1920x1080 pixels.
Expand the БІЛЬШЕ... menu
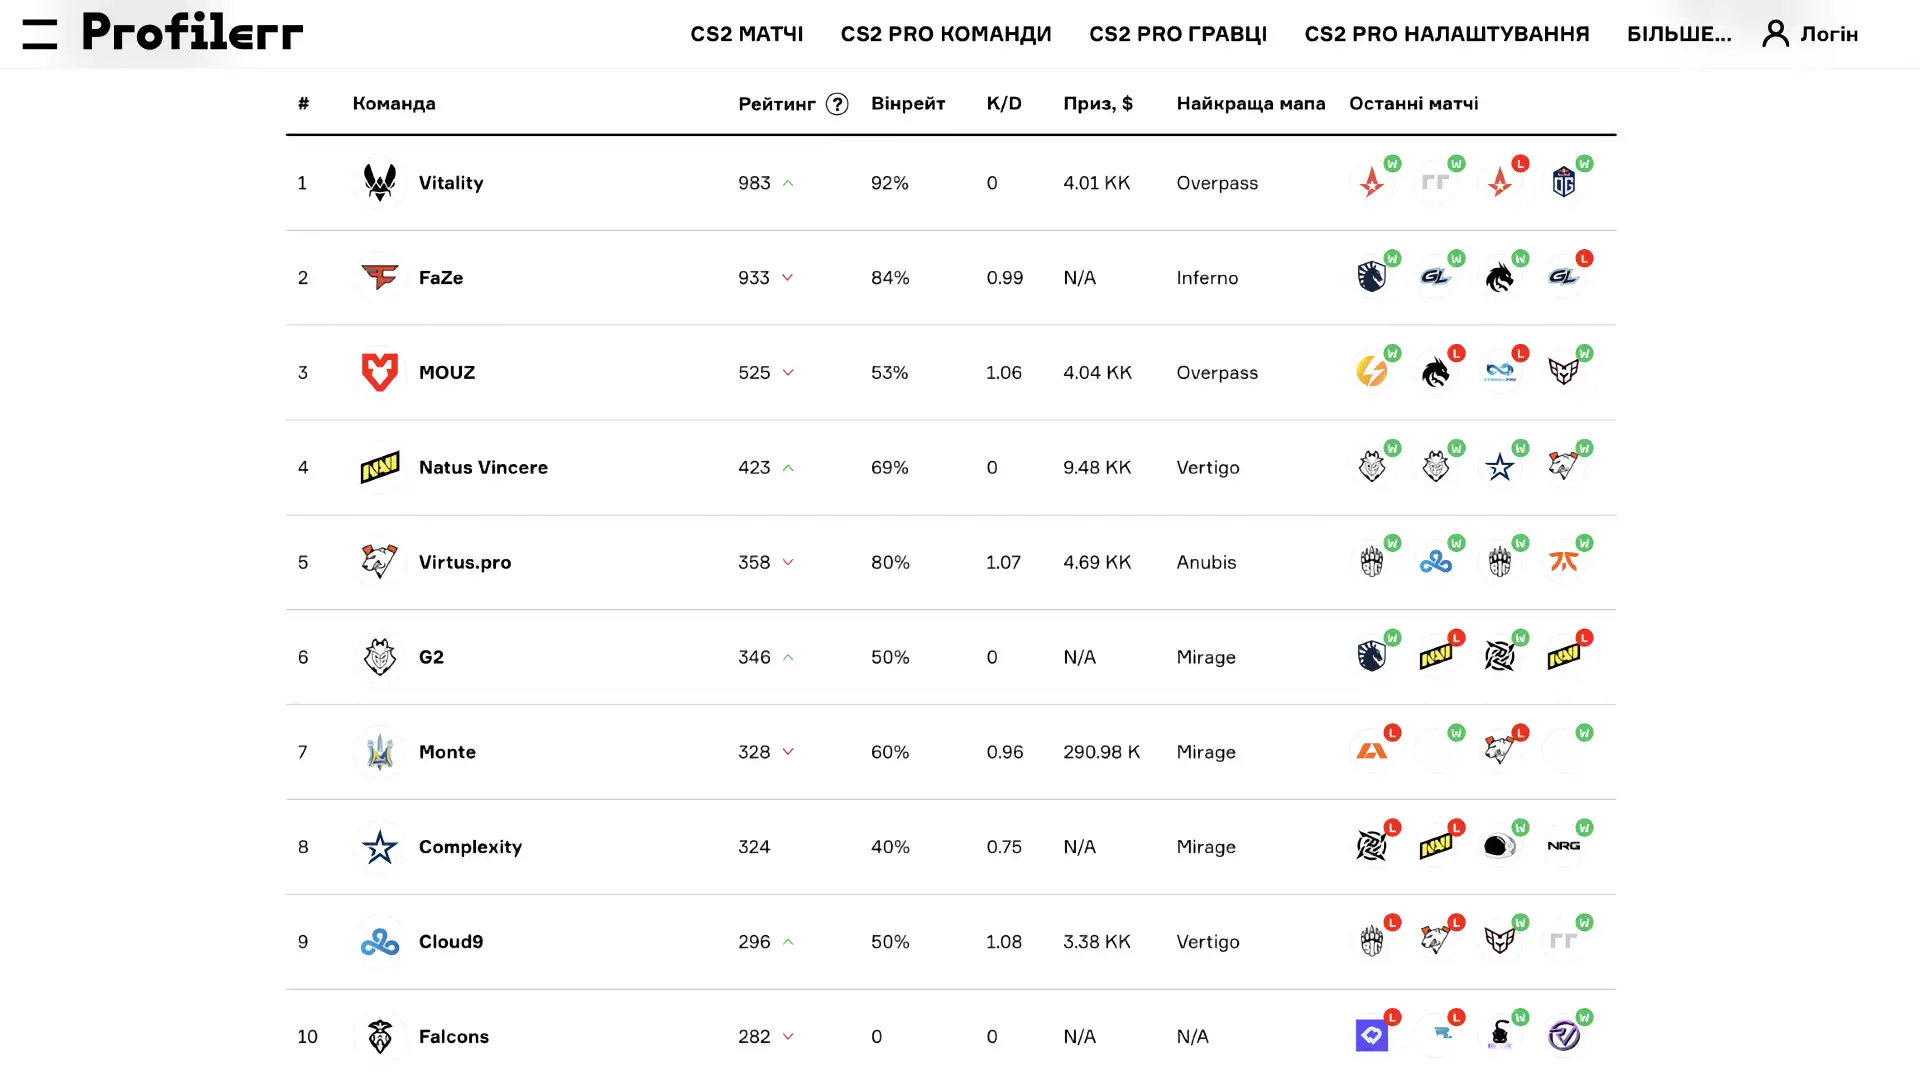click(x=1679, y=34)
